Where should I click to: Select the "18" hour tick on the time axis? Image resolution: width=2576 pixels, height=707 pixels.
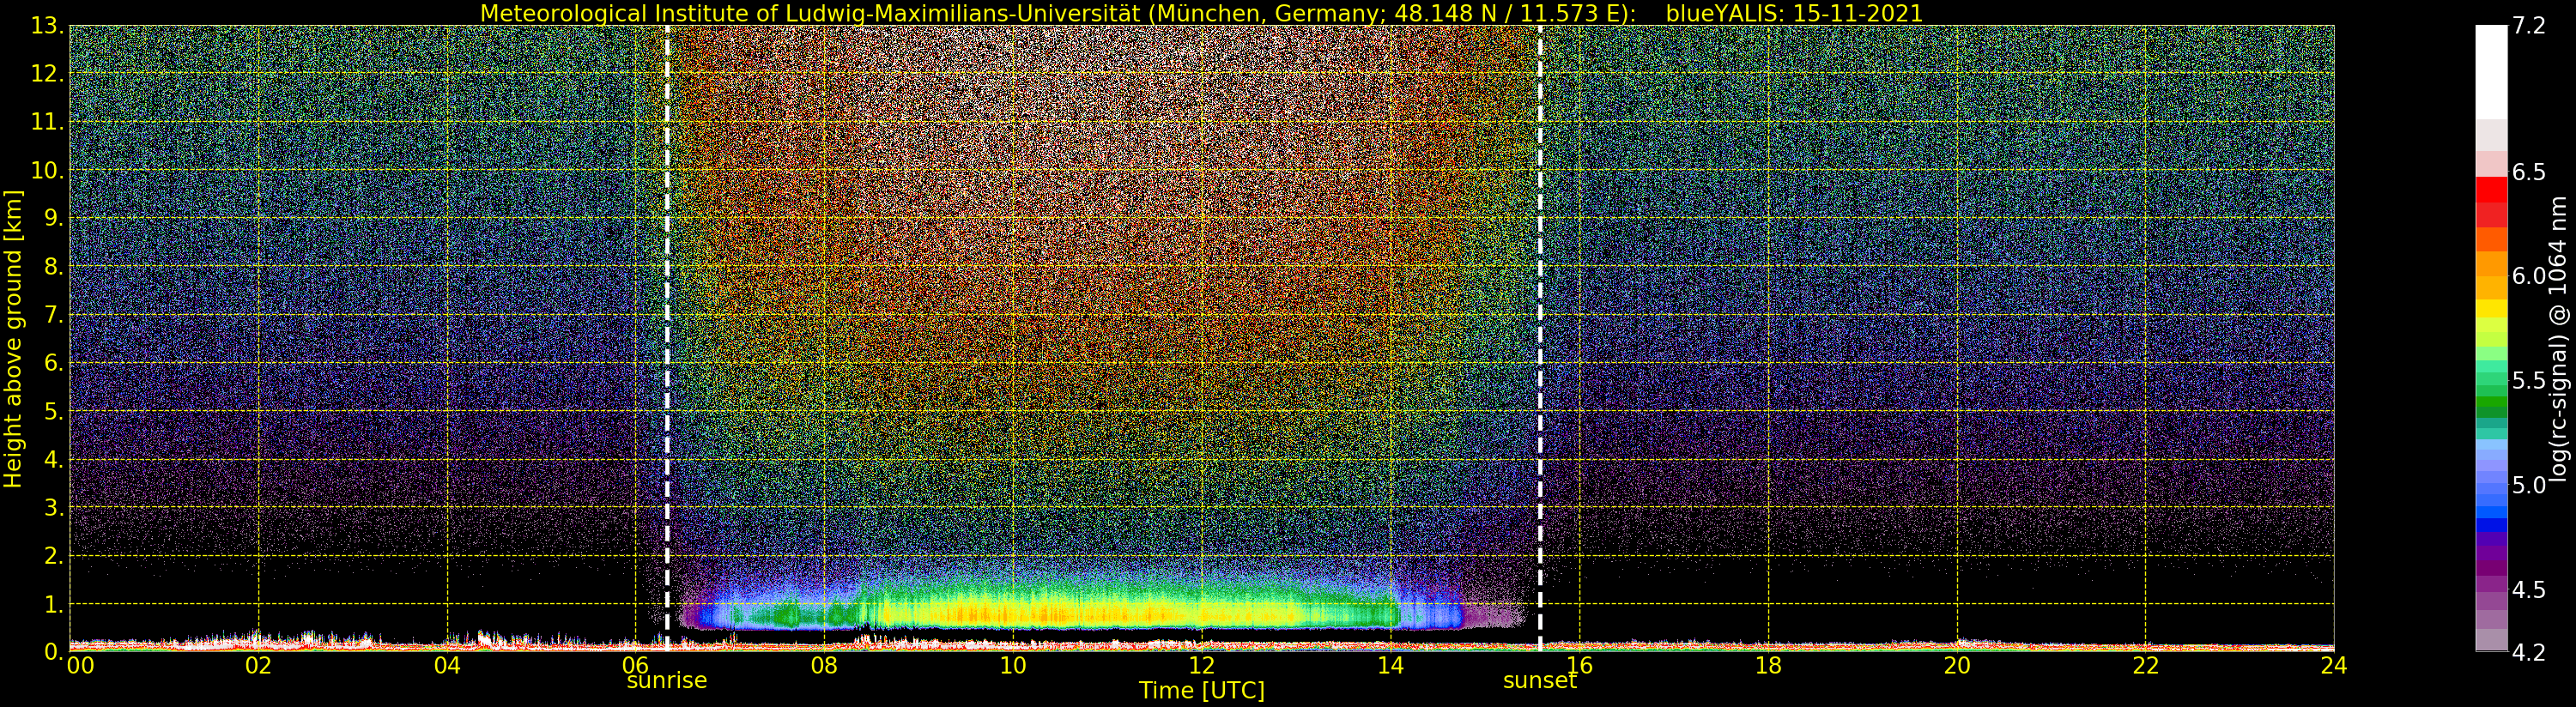1768,665
